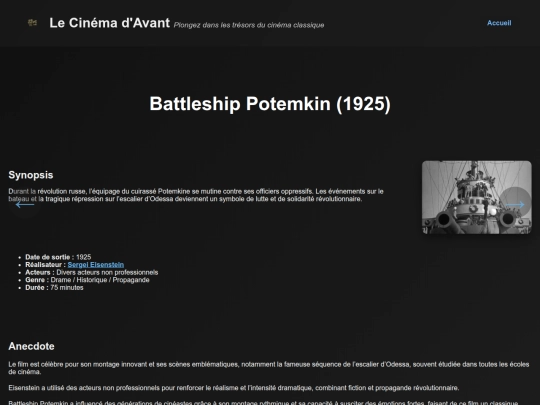Open the Sergei Eisenstein director link

(96, 264)
